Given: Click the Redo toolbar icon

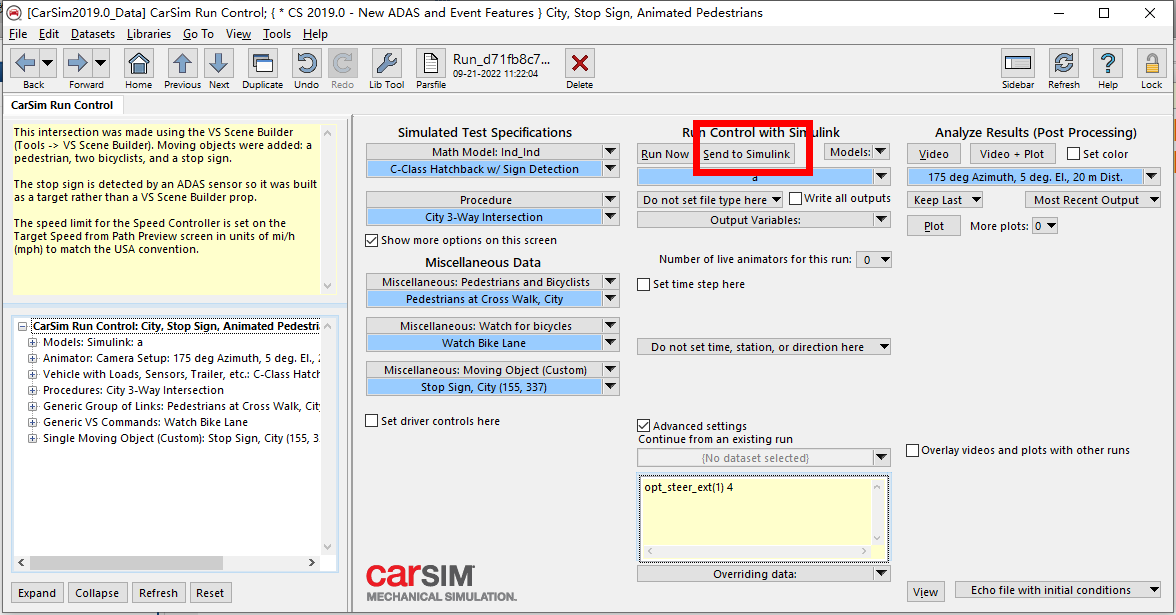Looking at the screenshot, I should click(x=343, y=63).
